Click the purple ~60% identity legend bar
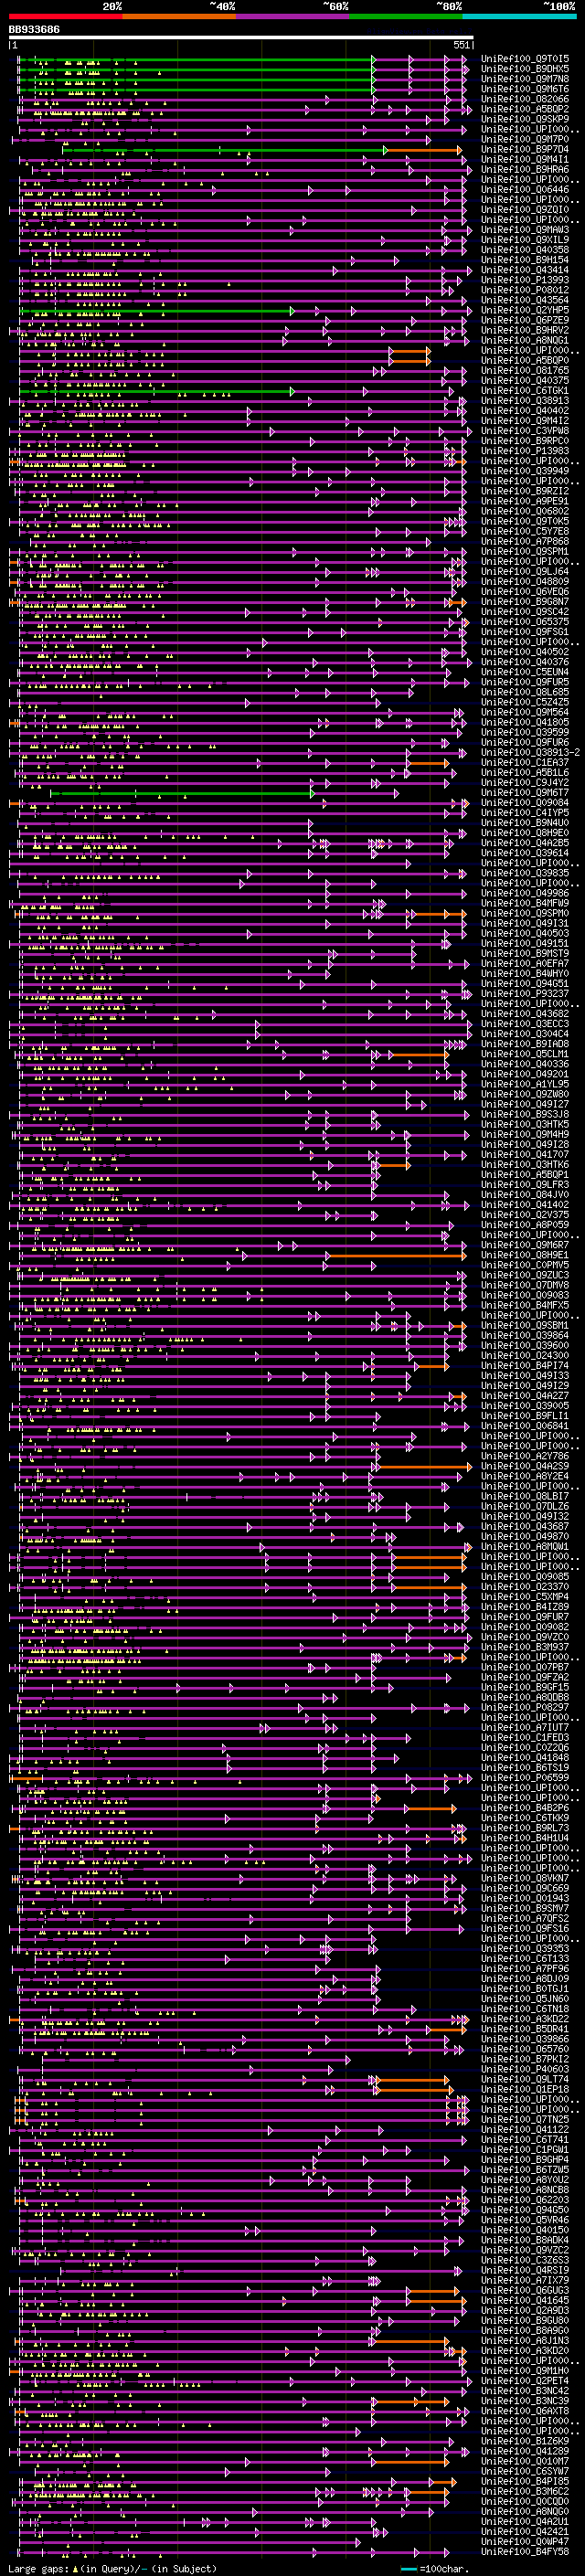 [292, 16]
